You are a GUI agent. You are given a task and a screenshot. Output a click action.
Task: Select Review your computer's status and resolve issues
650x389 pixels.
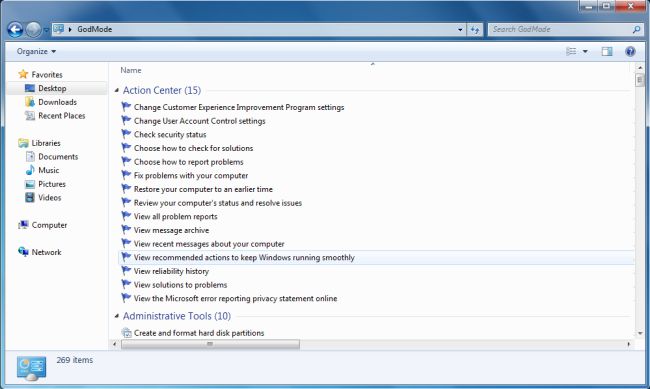point(218,203)
